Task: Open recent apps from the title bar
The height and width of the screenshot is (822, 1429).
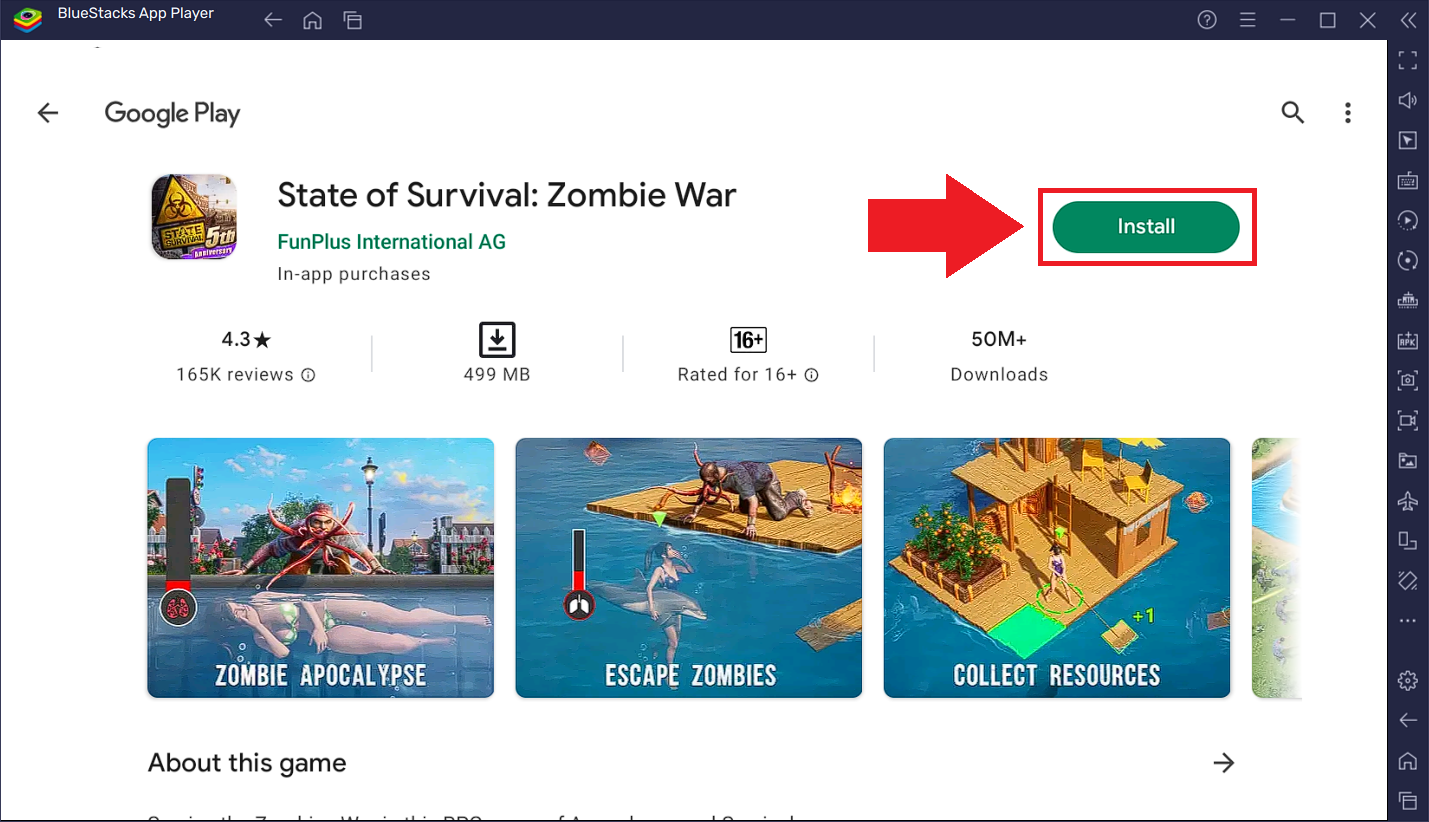Action: (352, 20)
